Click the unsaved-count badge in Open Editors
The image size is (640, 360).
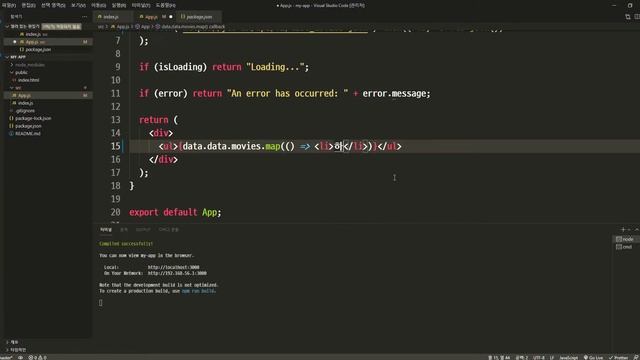[x=62, y=27]
